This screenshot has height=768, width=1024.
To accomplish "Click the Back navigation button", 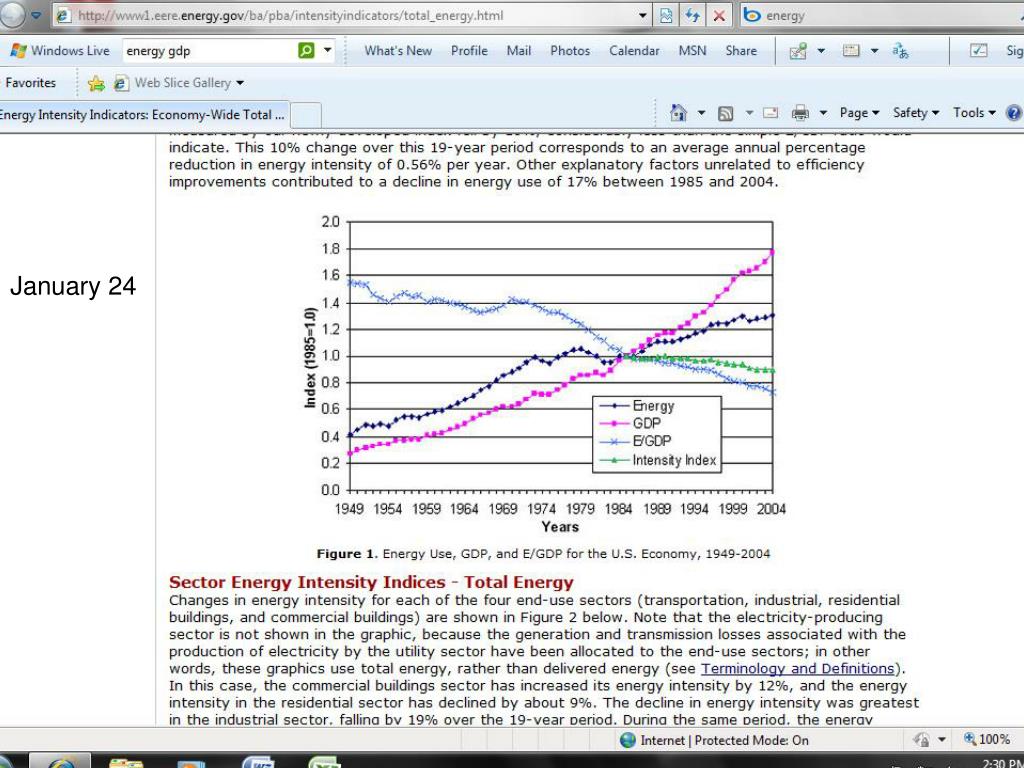I will (x=11, y=14).
